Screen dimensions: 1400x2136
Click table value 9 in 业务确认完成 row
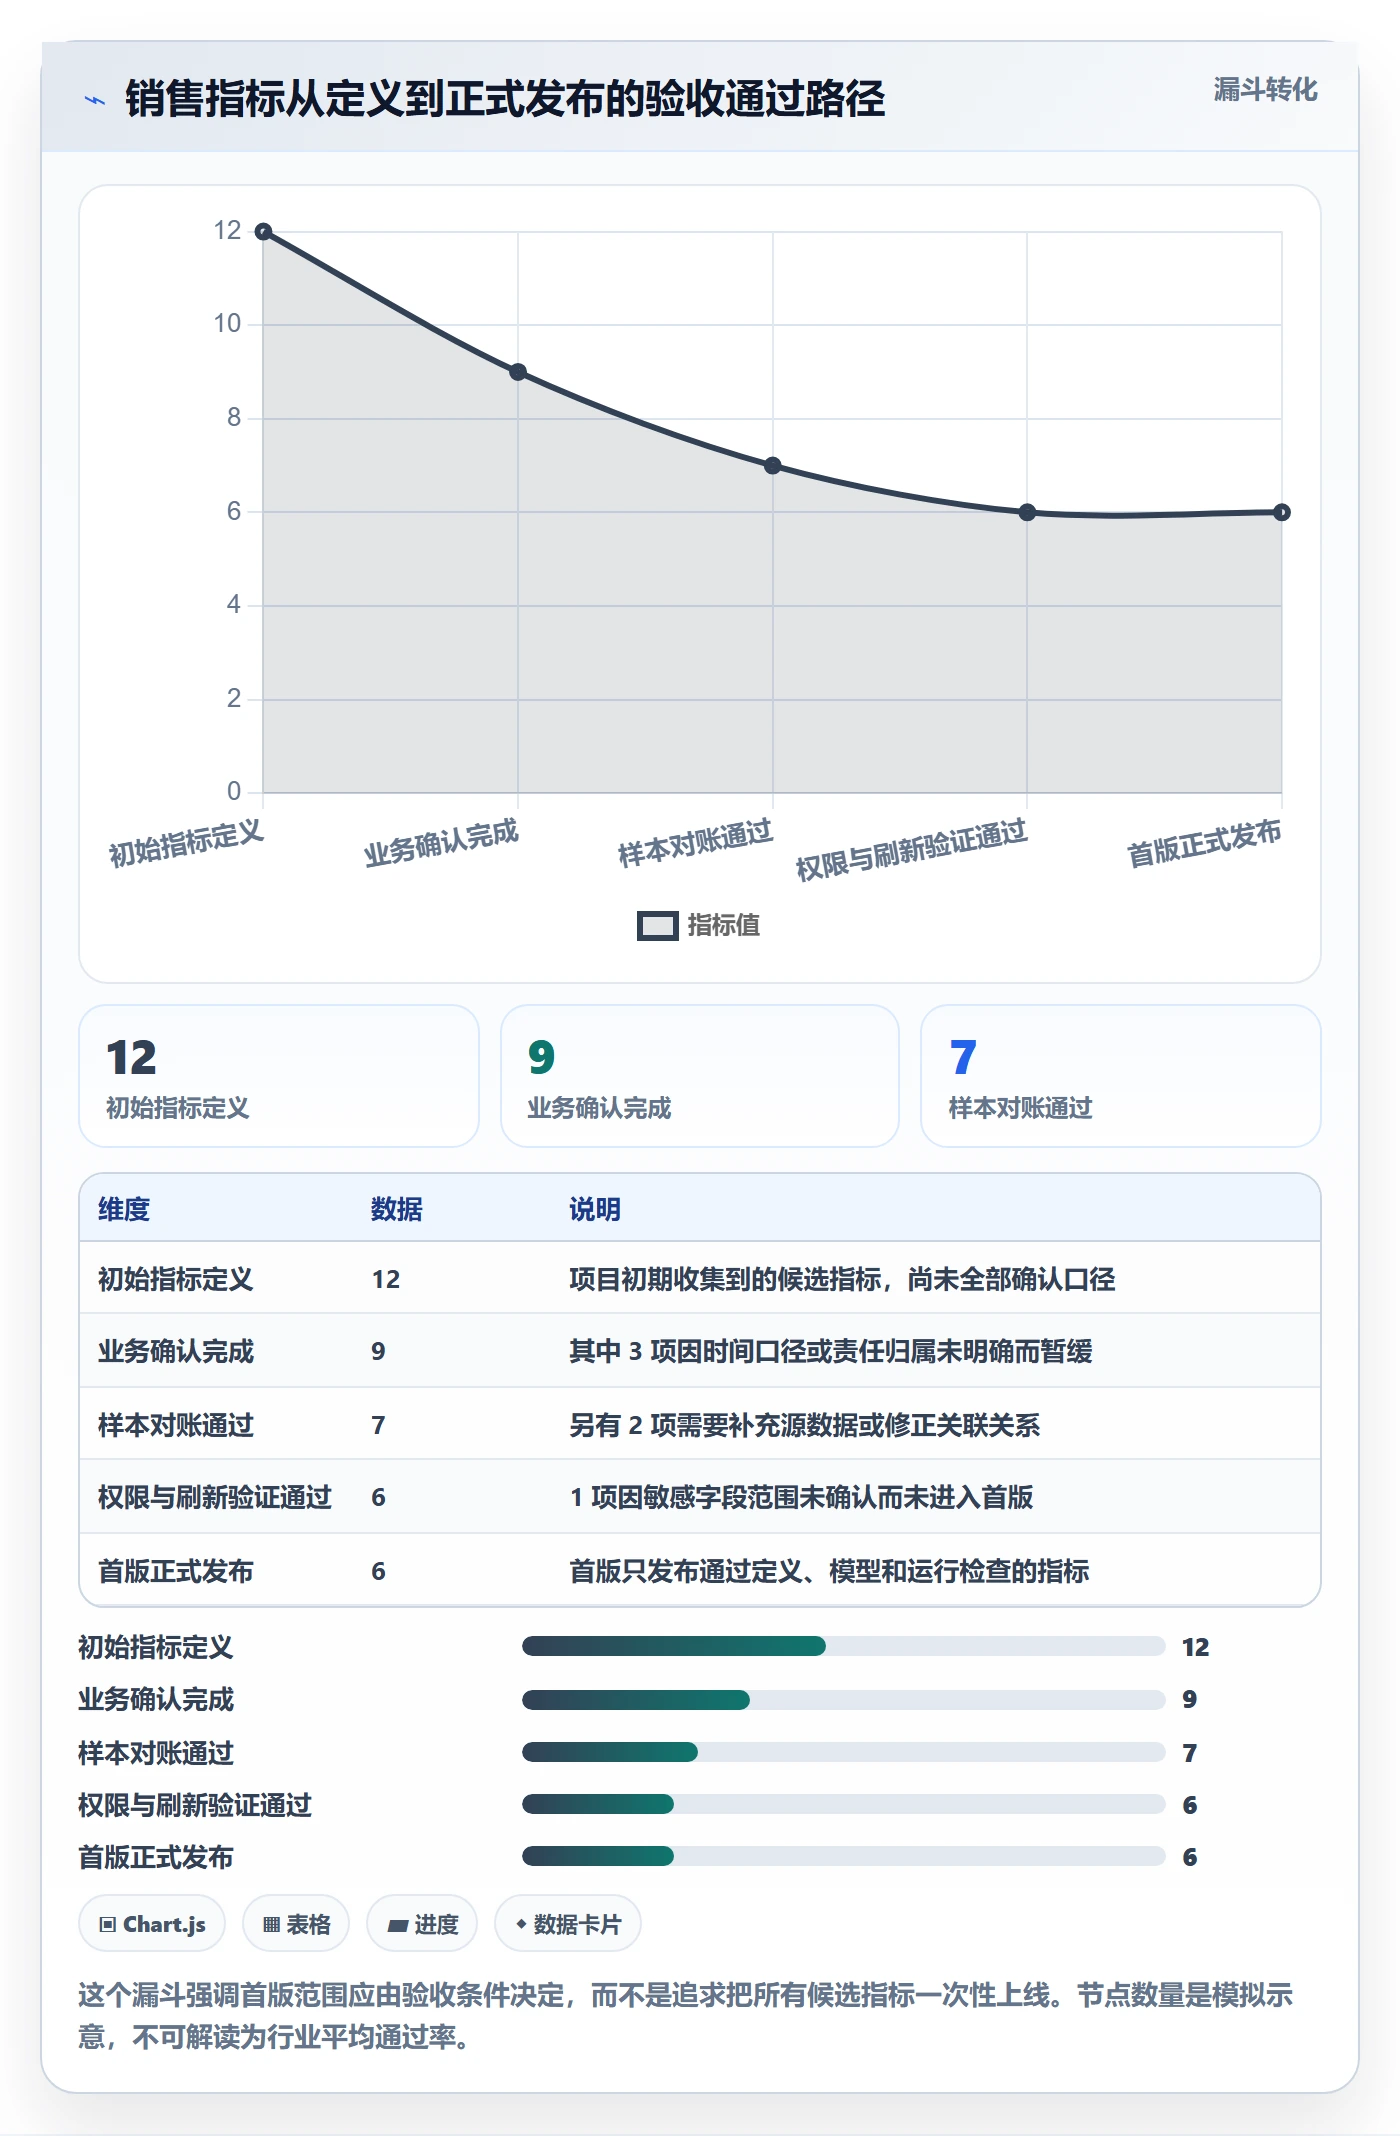tap(378, 1351)
